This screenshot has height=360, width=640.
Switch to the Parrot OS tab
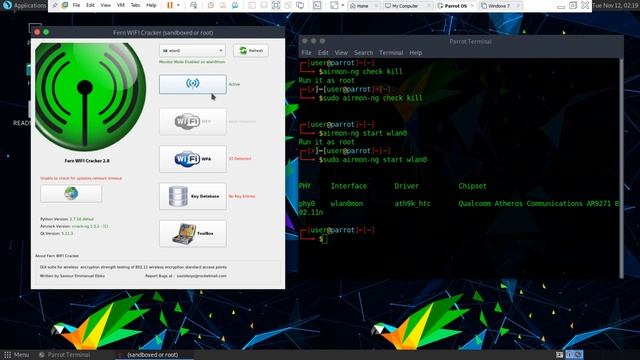point(455,6)
